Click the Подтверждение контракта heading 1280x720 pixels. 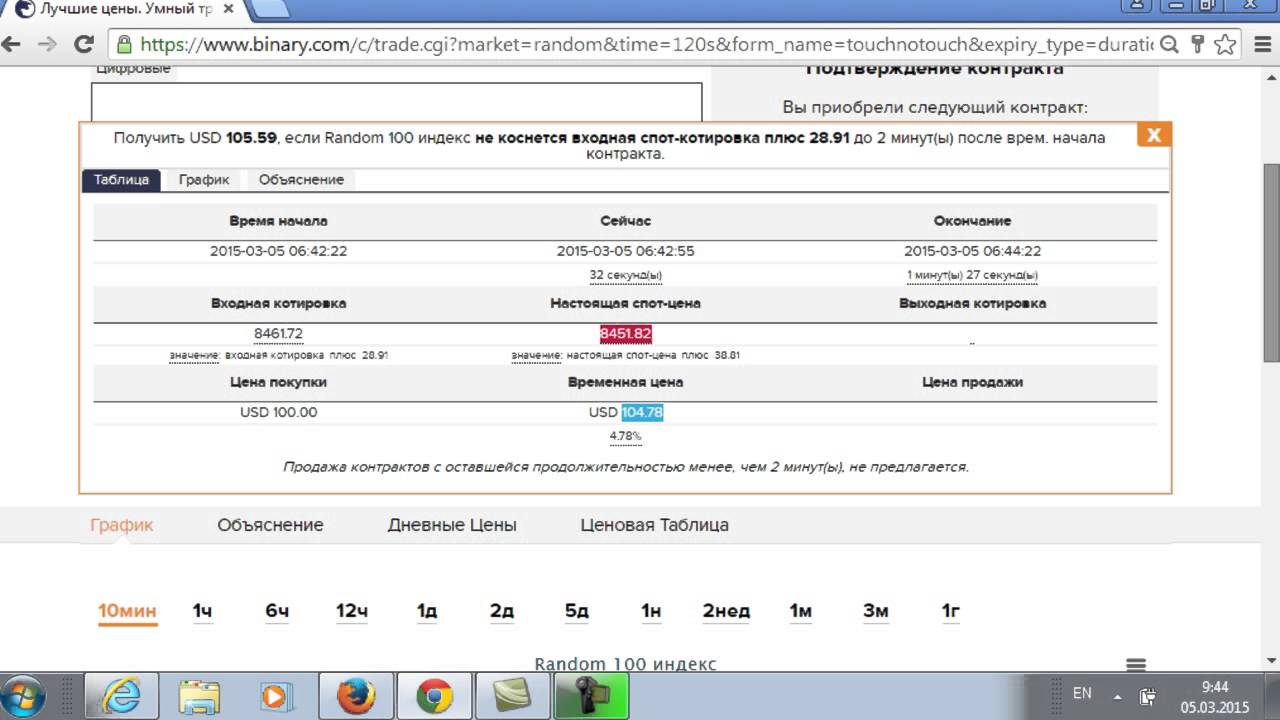point(934,69)
